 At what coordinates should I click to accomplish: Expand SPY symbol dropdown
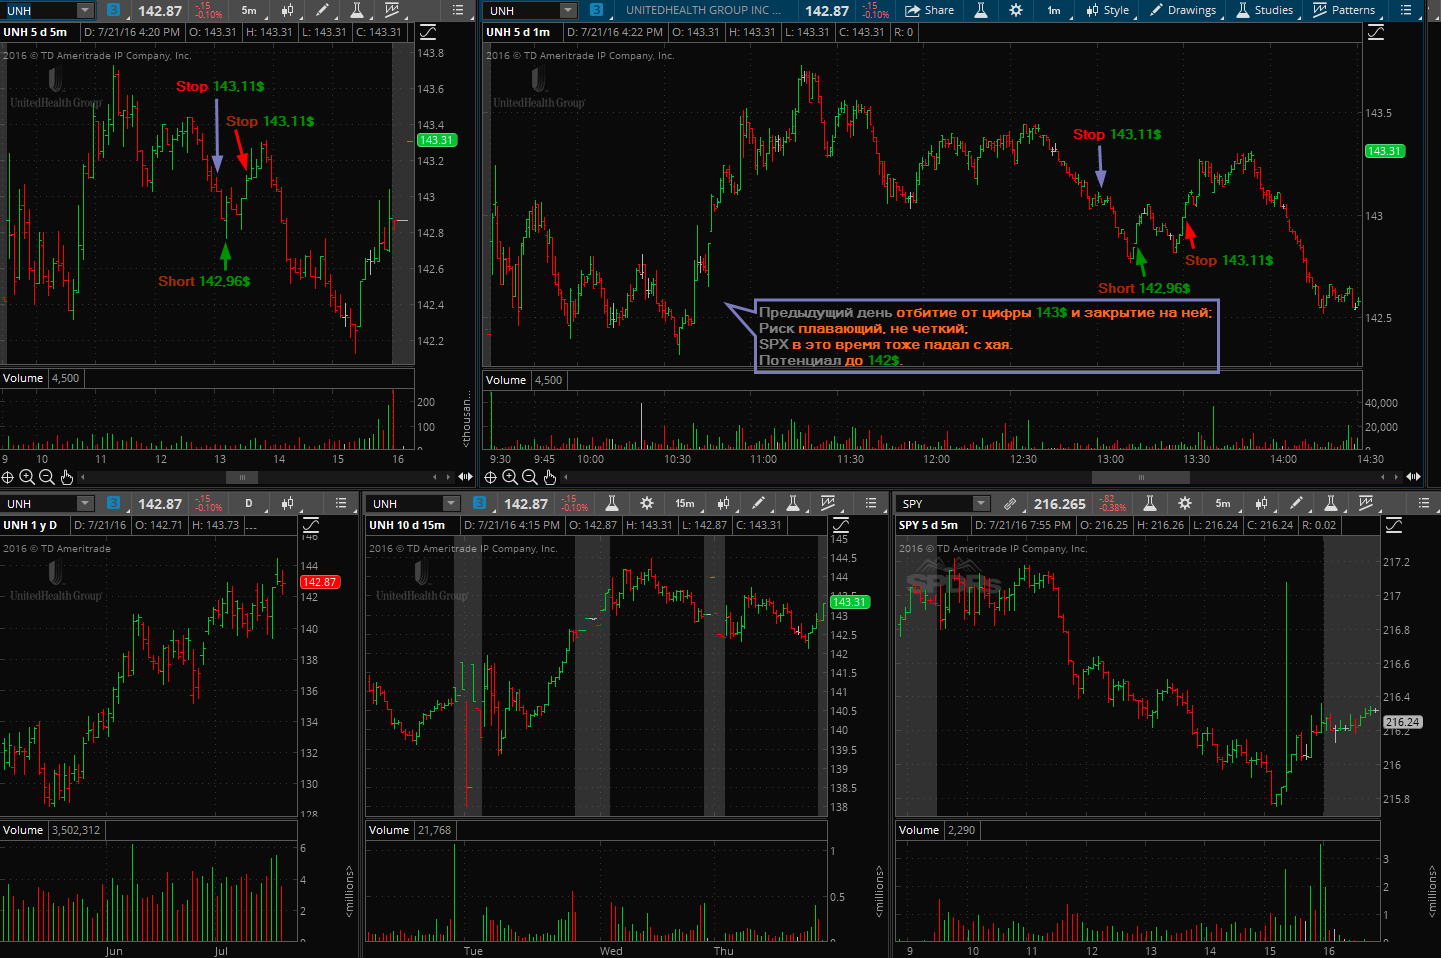[x=981, y=503]
